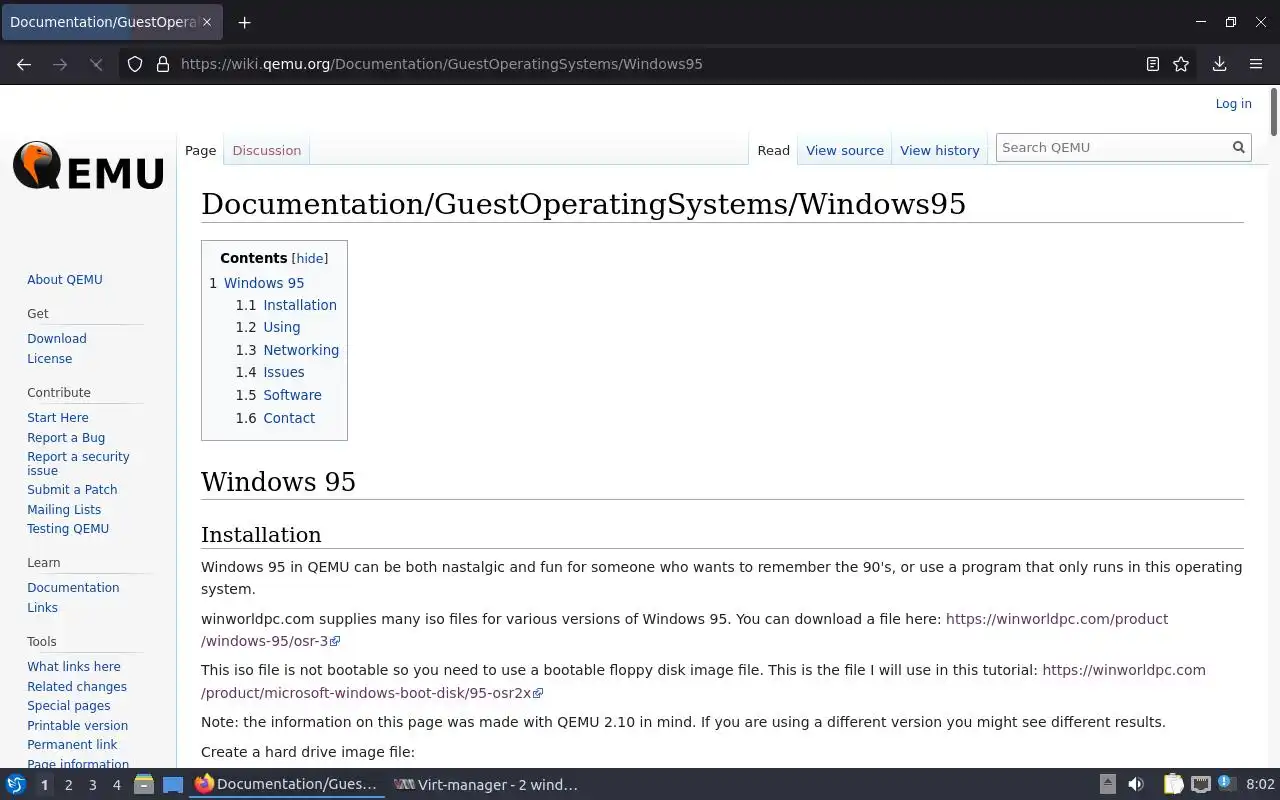The height and width of the screenshot is (800, 1280).
Task: Click the browser back arrow
Action: pyautogui.click(x=24, y=64)
